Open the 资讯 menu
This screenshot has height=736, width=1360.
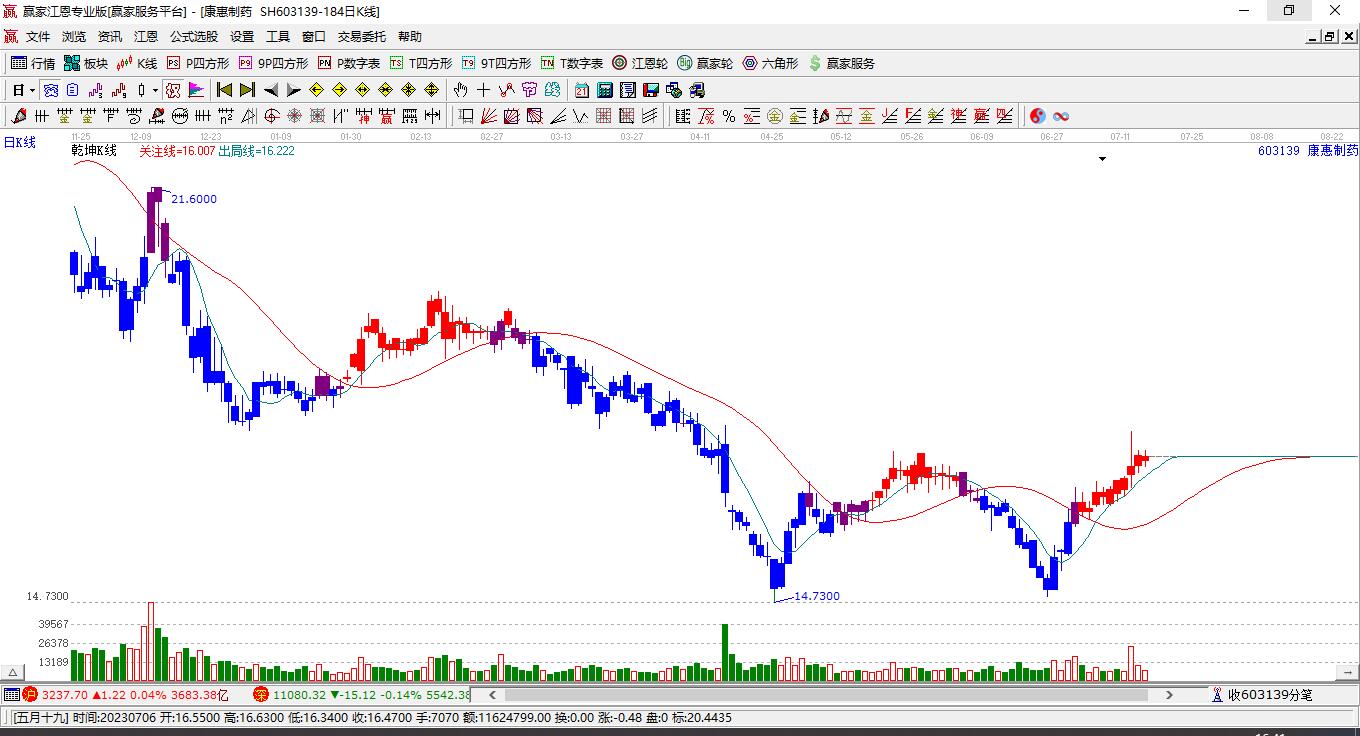(110, 37)
